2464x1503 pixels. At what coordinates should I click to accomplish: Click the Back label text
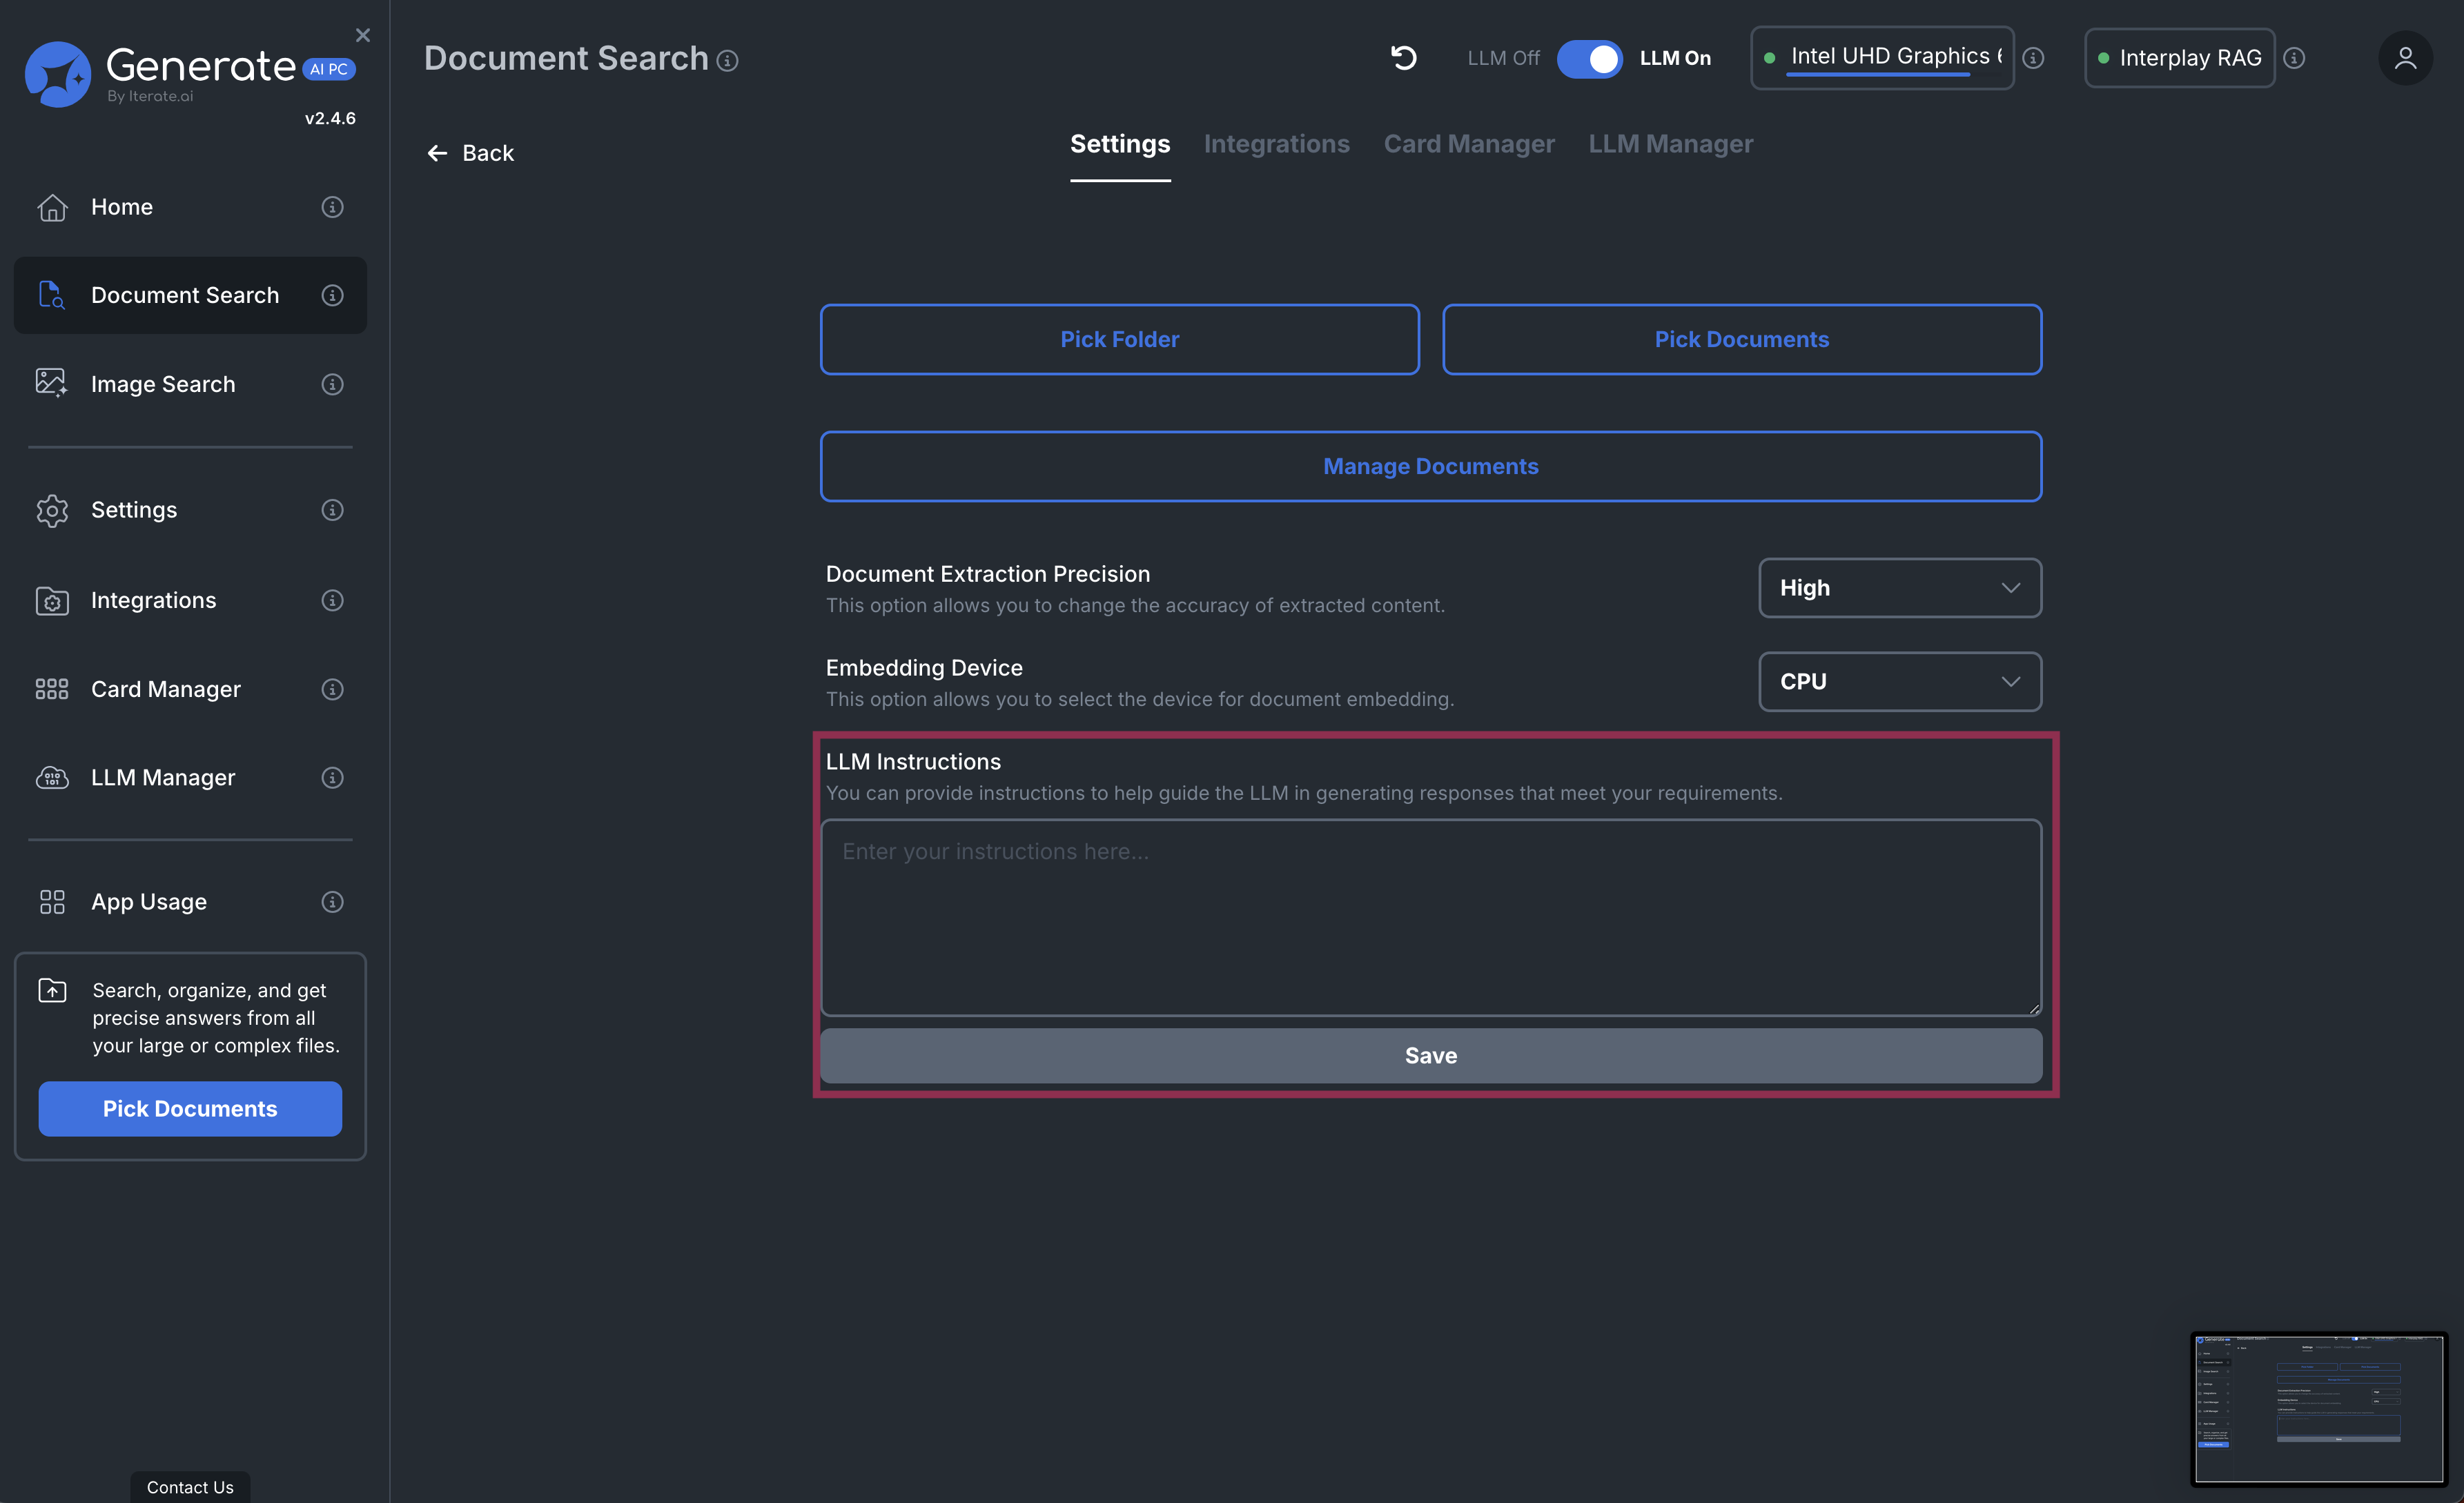[488, 153]
